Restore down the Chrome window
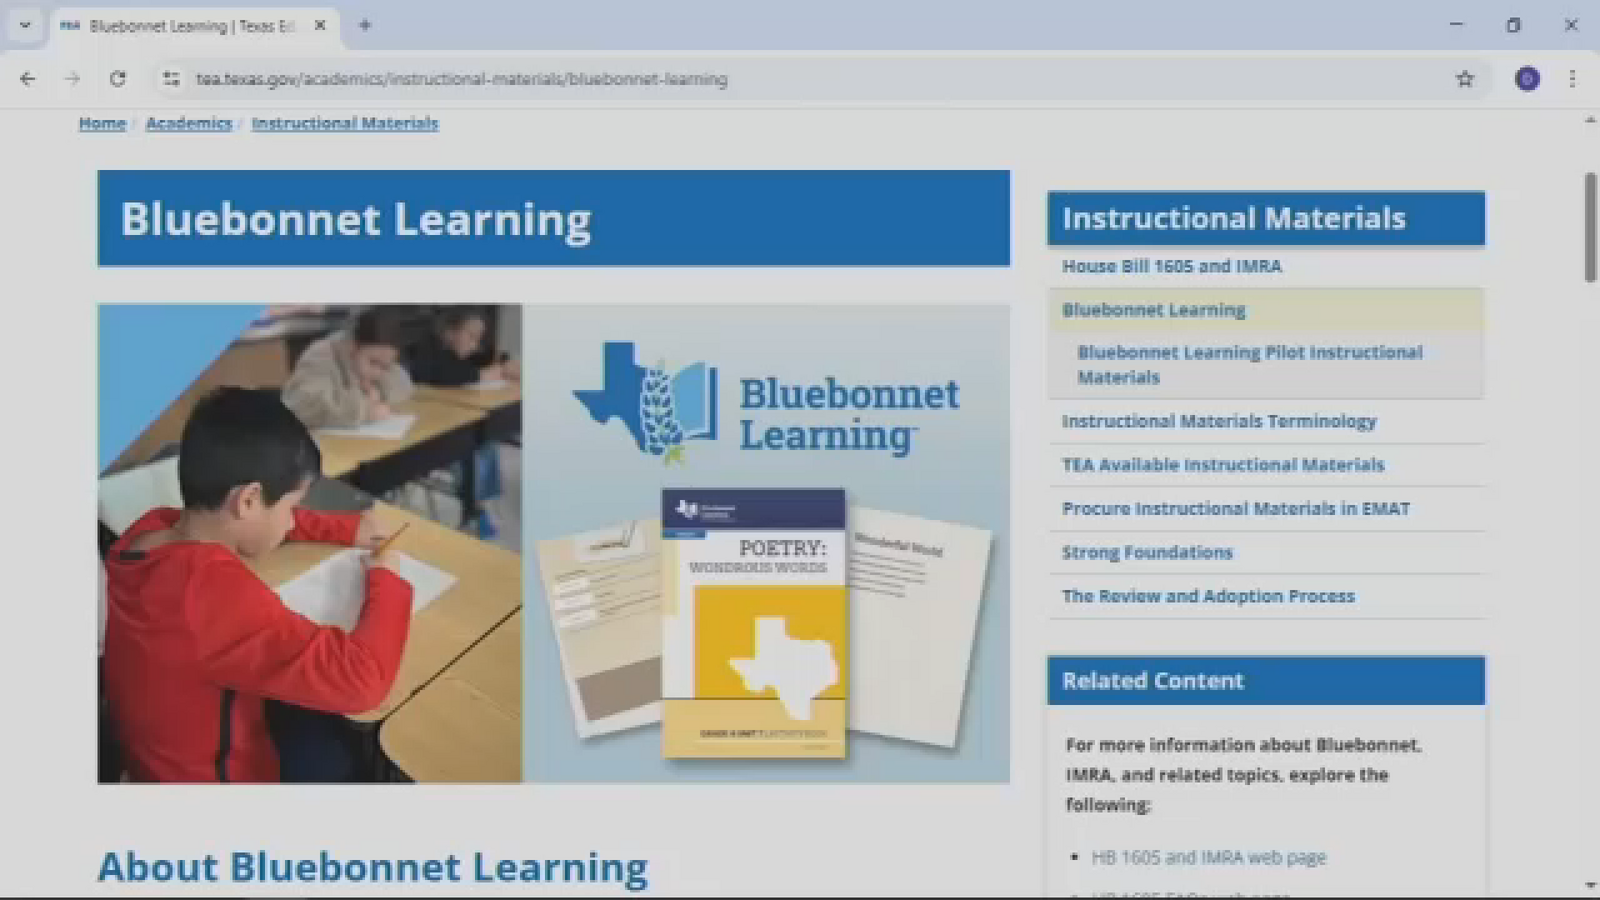 (x=1513, y=26)
